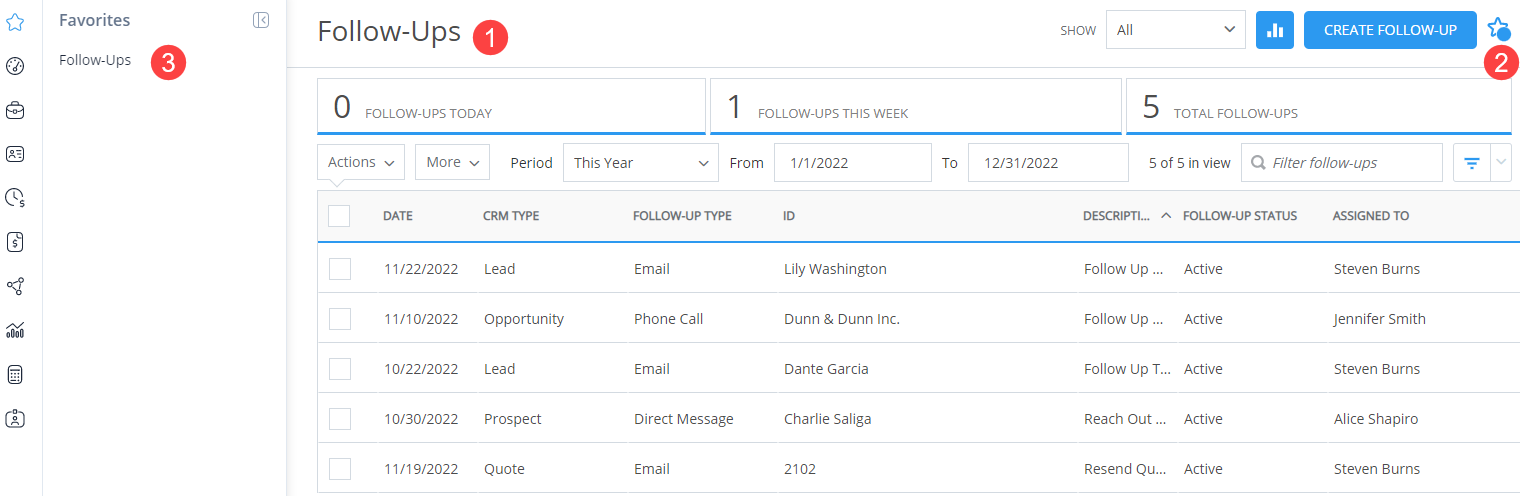This screenshot has width=1520, height=496.
Task: Sort by the ID column header
Action: (x=789, y=216)
